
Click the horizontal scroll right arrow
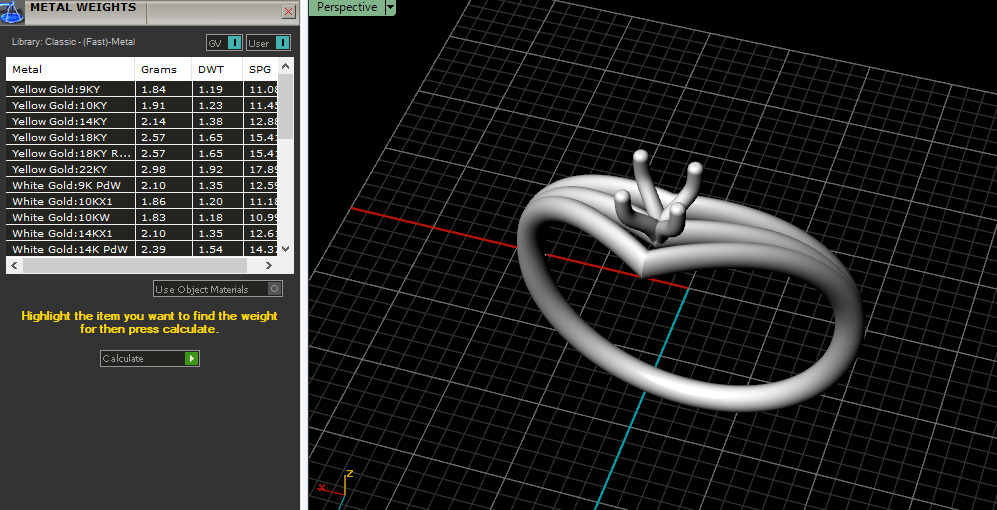point(268,265)
